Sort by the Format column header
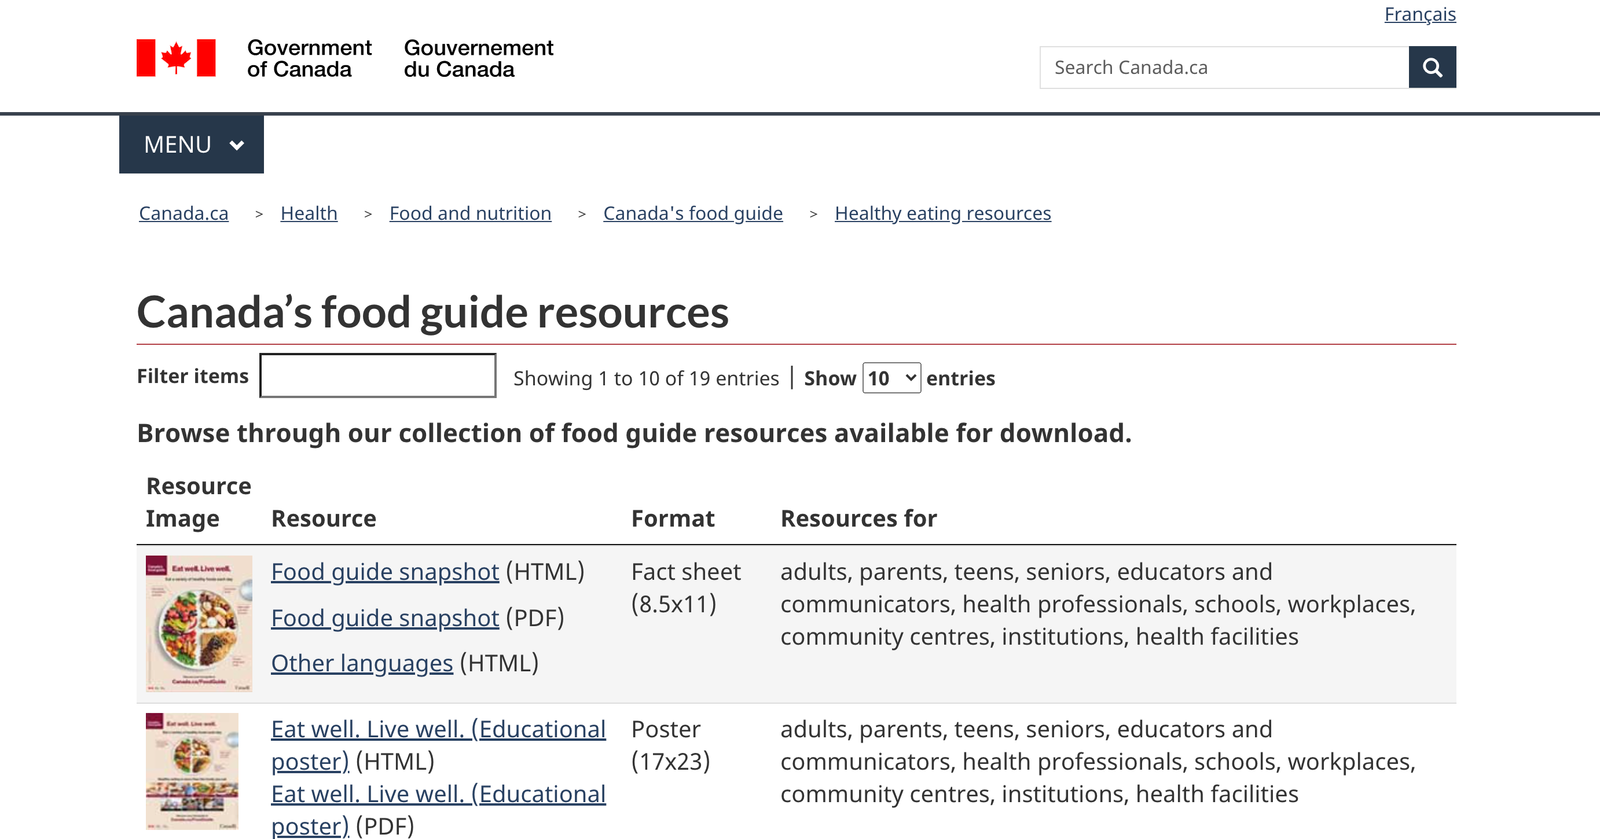 pyautogui.click(x=673, y=518)
